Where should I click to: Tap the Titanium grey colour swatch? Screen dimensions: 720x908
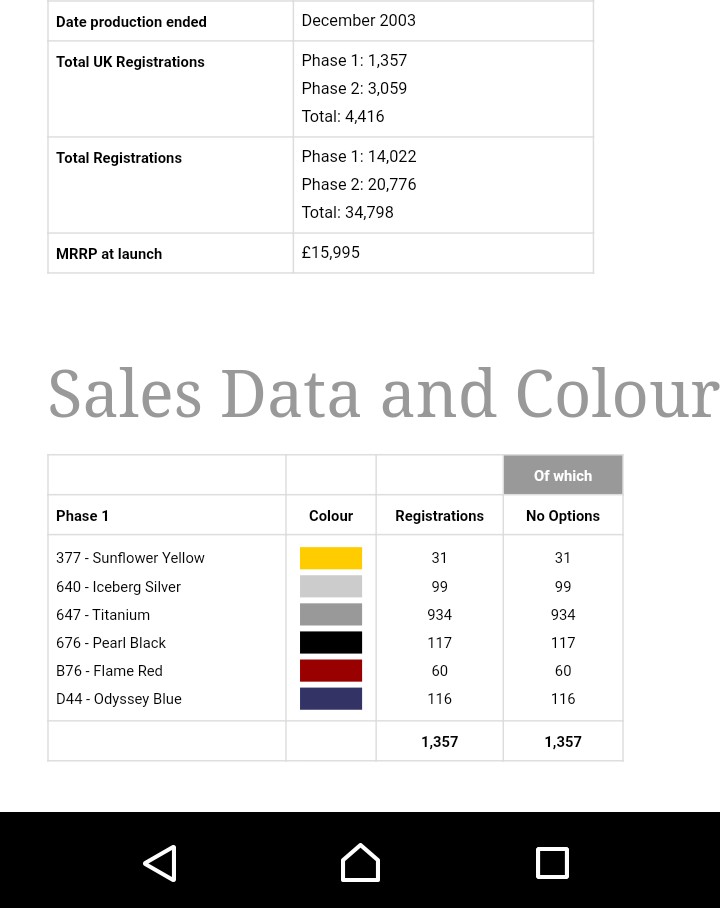tap(331, 614)
